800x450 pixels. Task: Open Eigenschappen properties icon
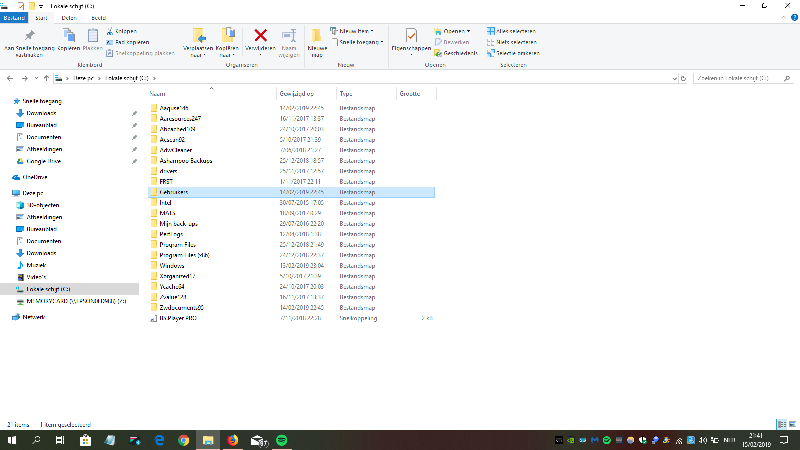[411, 40]
